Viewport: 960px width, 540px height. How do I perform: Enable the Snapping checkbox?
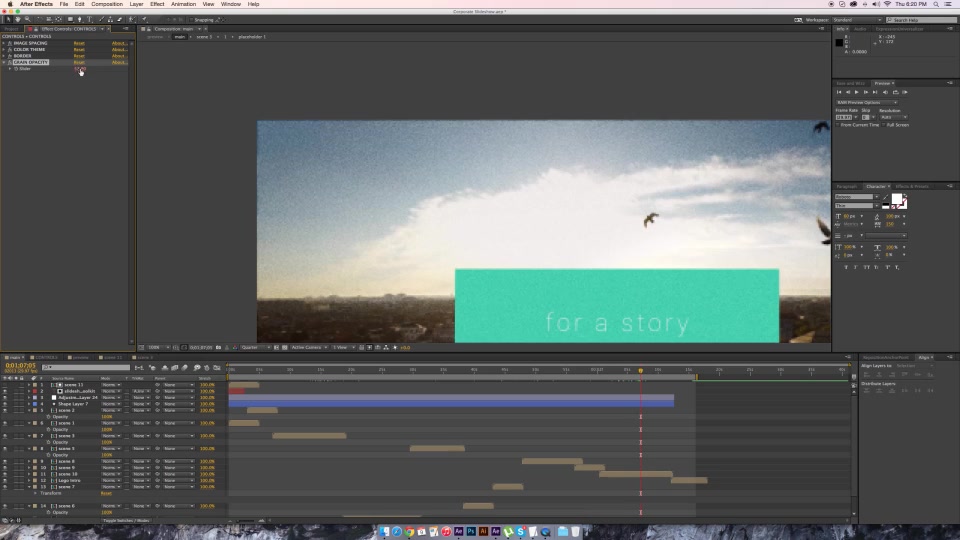pos(191,20)
